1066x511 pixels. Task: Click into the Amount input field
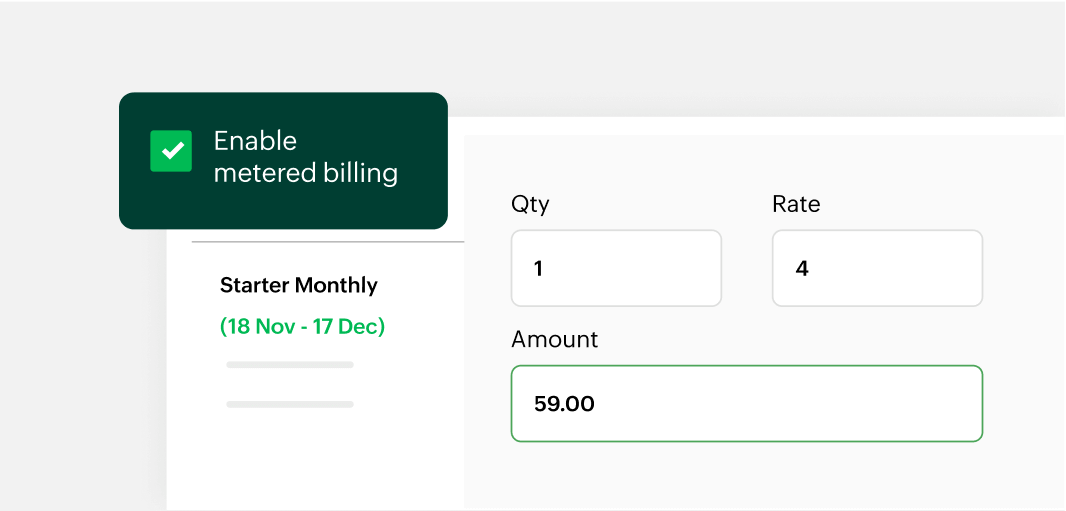(746, 404)
